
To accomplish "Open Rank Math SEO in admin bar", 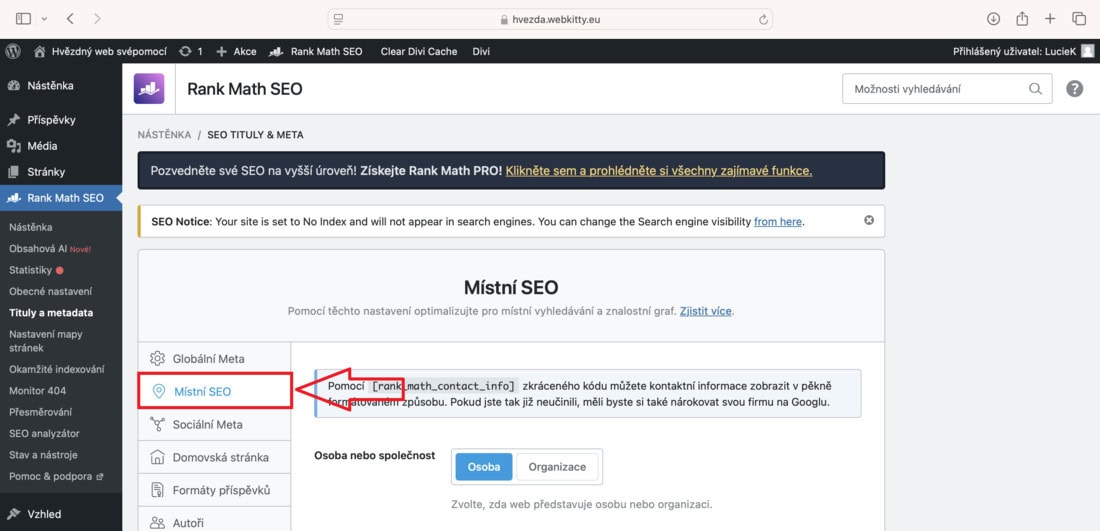I will point(316,51).
